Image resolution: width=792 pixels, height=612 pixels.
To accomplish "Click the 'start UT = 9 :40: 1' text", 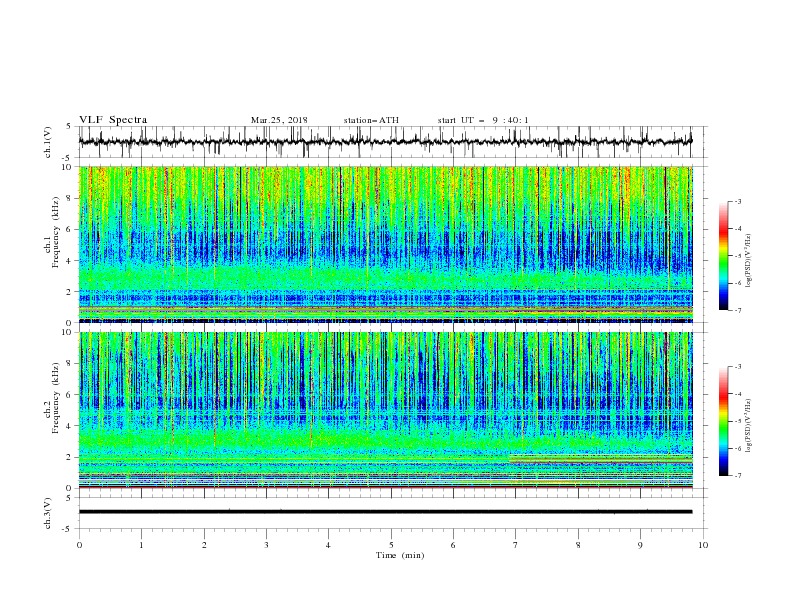I will click(x=483, y=120).
